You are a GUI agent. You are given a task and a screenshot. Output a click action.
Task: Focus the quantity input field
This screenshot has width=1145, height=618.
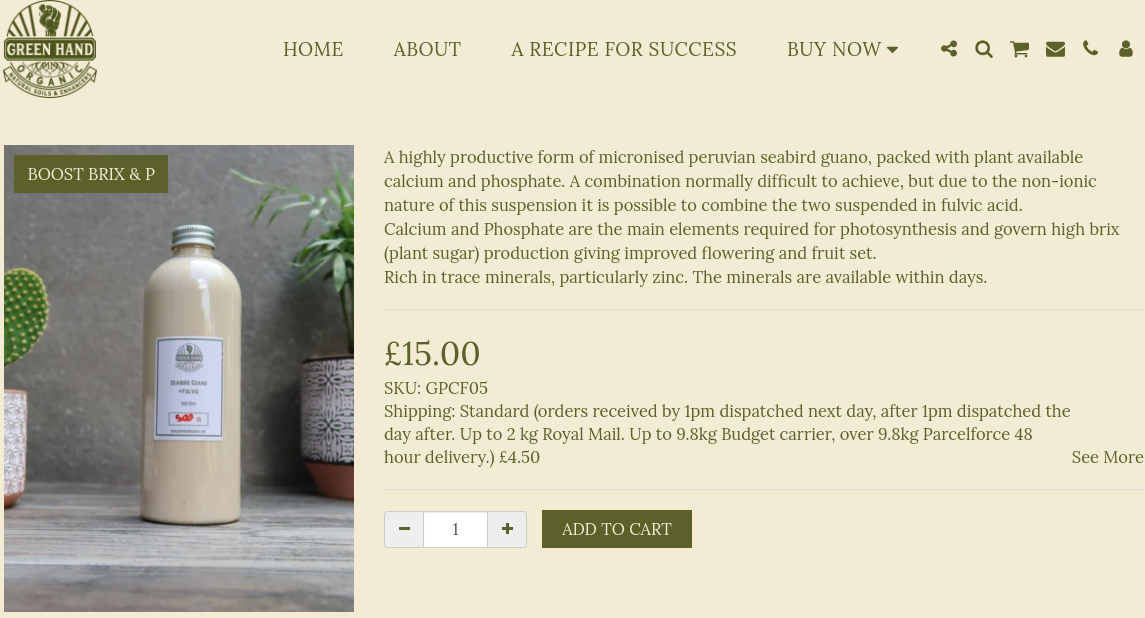[x=455, y=529]
